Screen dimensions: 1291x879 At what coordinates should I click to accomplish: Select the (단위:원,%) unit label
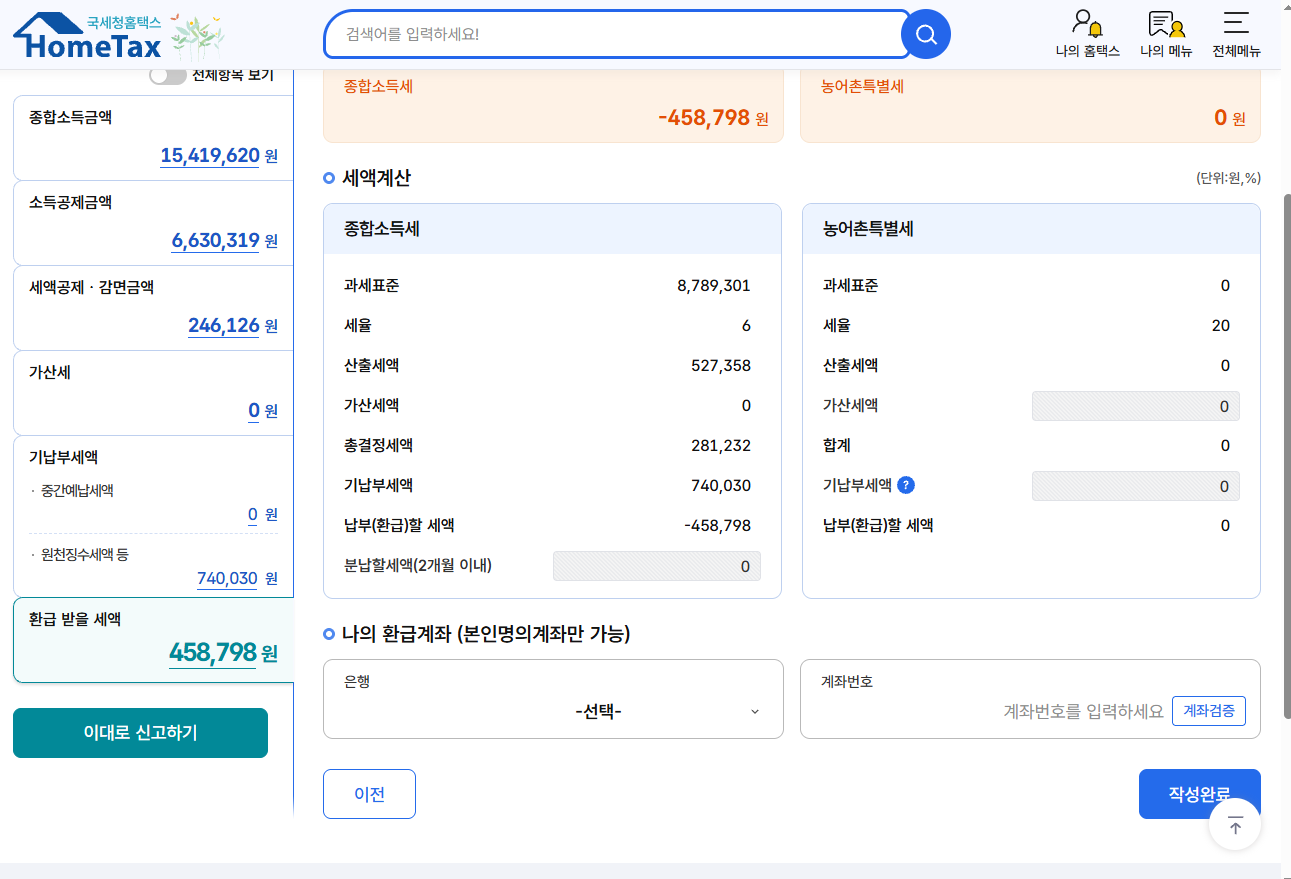(x=1228, y=178)
